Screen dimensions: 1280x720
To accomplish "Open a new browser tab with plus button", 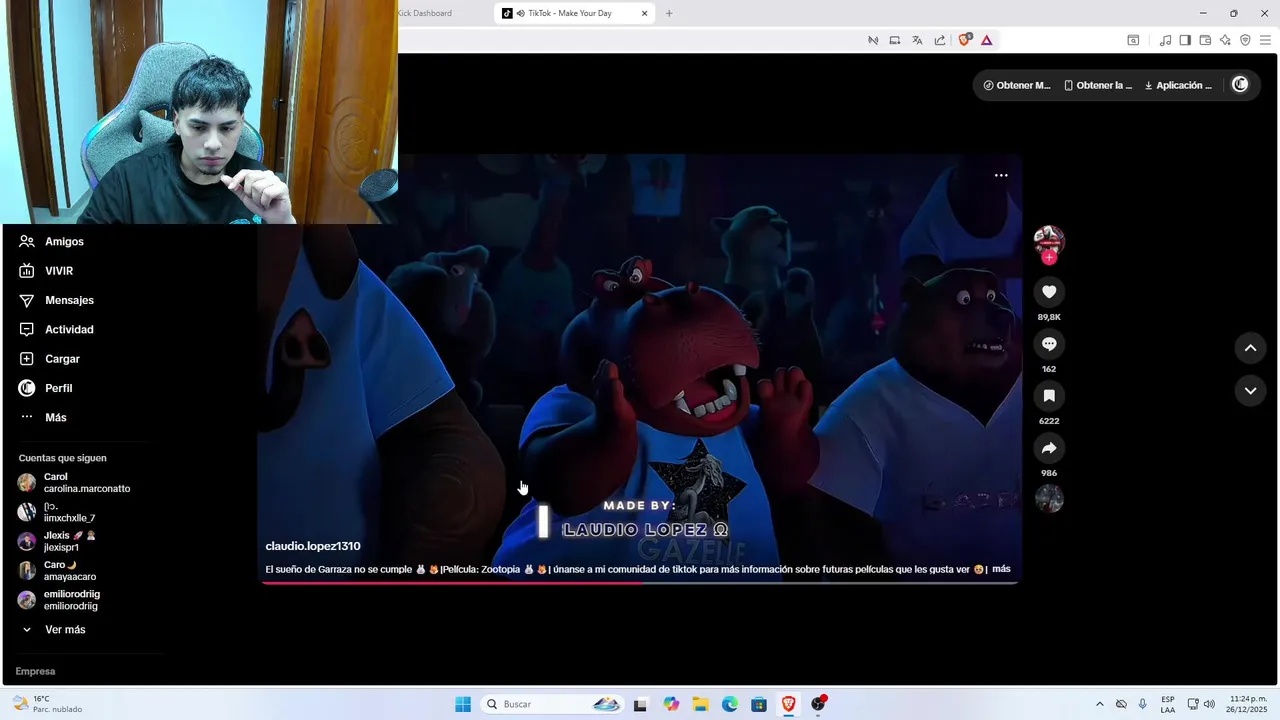I will coord(669,13).
